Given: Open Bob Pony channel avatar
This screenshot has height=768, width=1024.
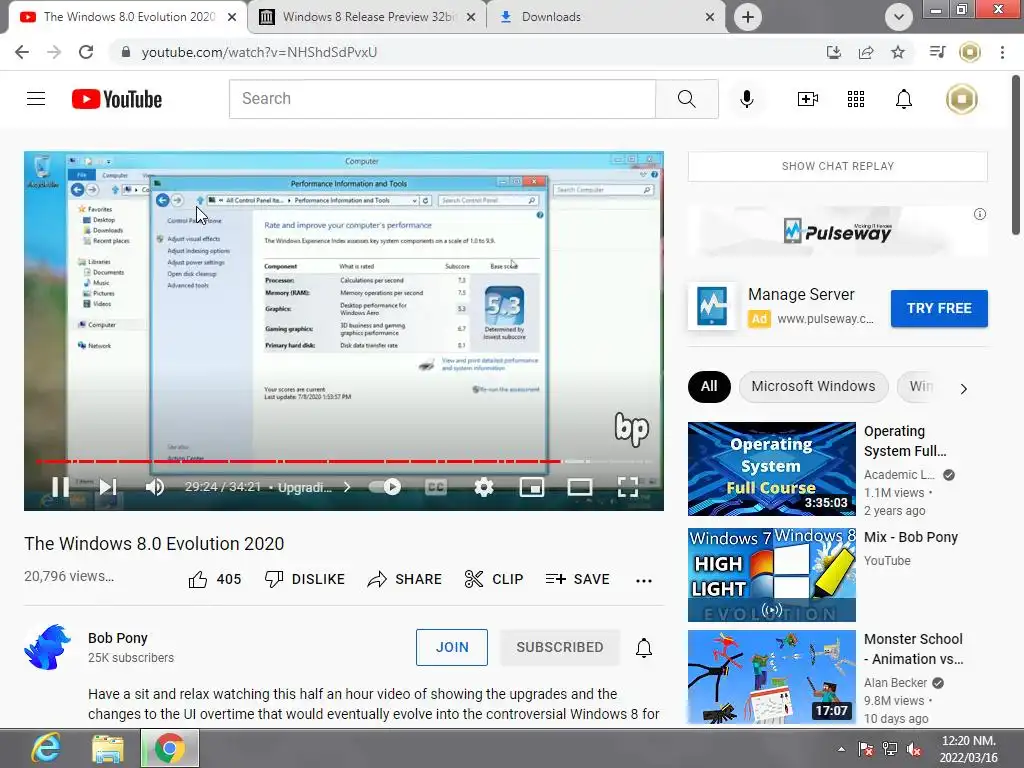Looking at the screenshot, I should pos(47,647).
